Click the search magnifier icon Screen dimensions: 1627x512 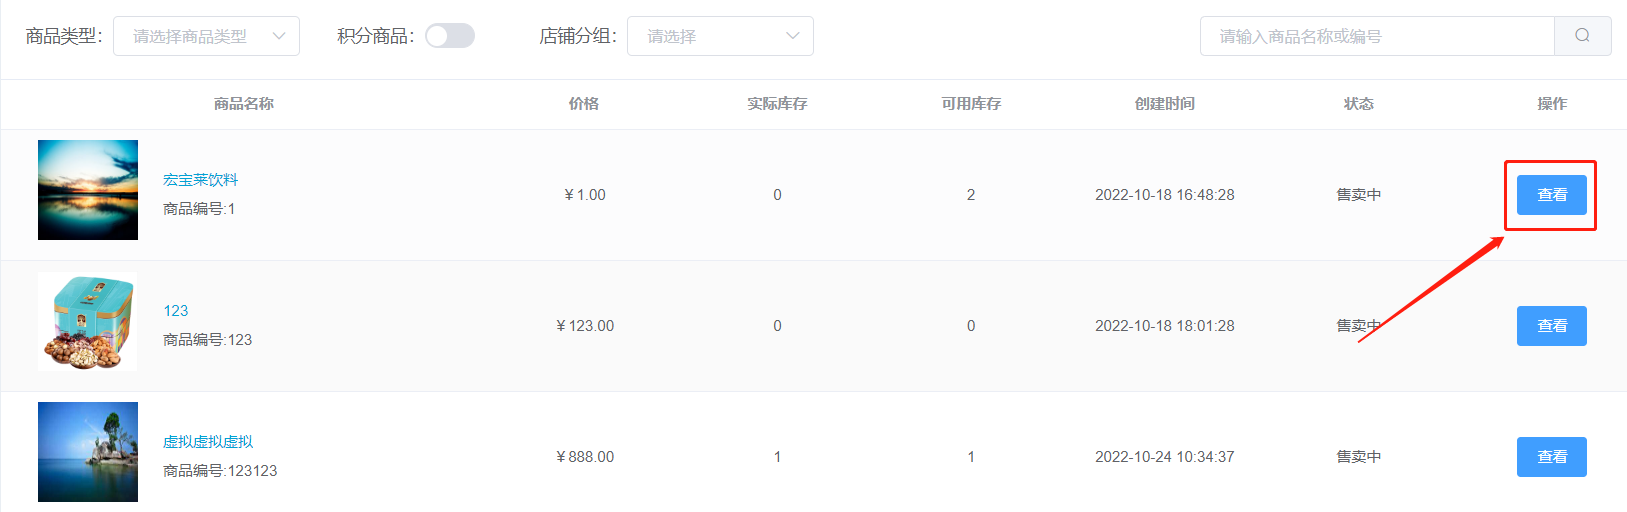(1582, 36)
